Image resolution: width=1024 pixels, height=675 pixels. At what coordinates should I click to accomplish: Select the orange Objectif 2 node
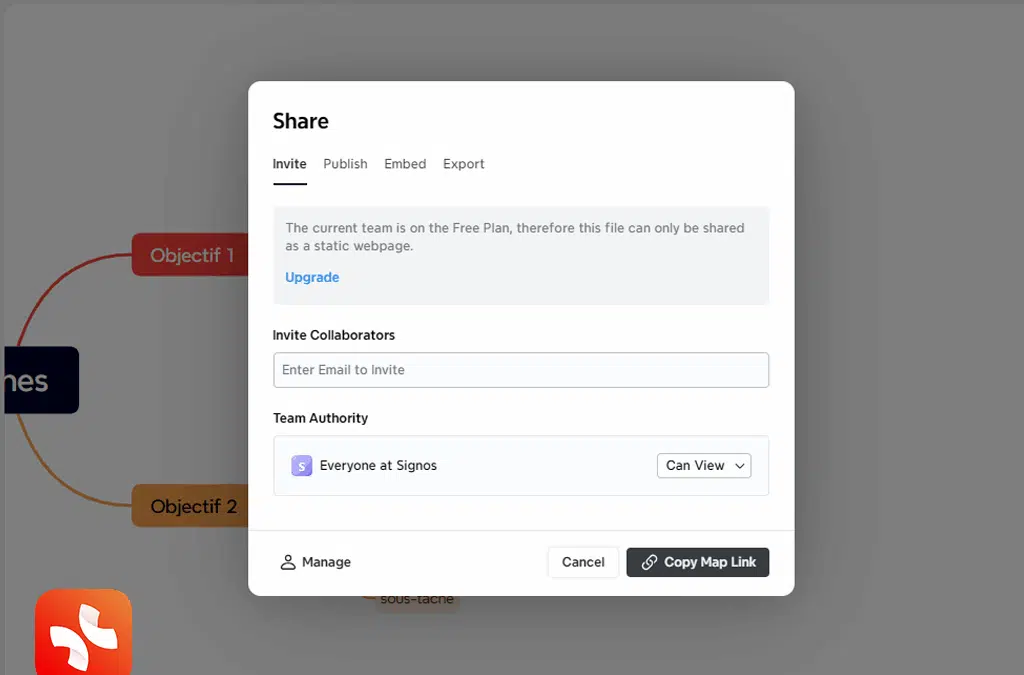tap(190, 506)
